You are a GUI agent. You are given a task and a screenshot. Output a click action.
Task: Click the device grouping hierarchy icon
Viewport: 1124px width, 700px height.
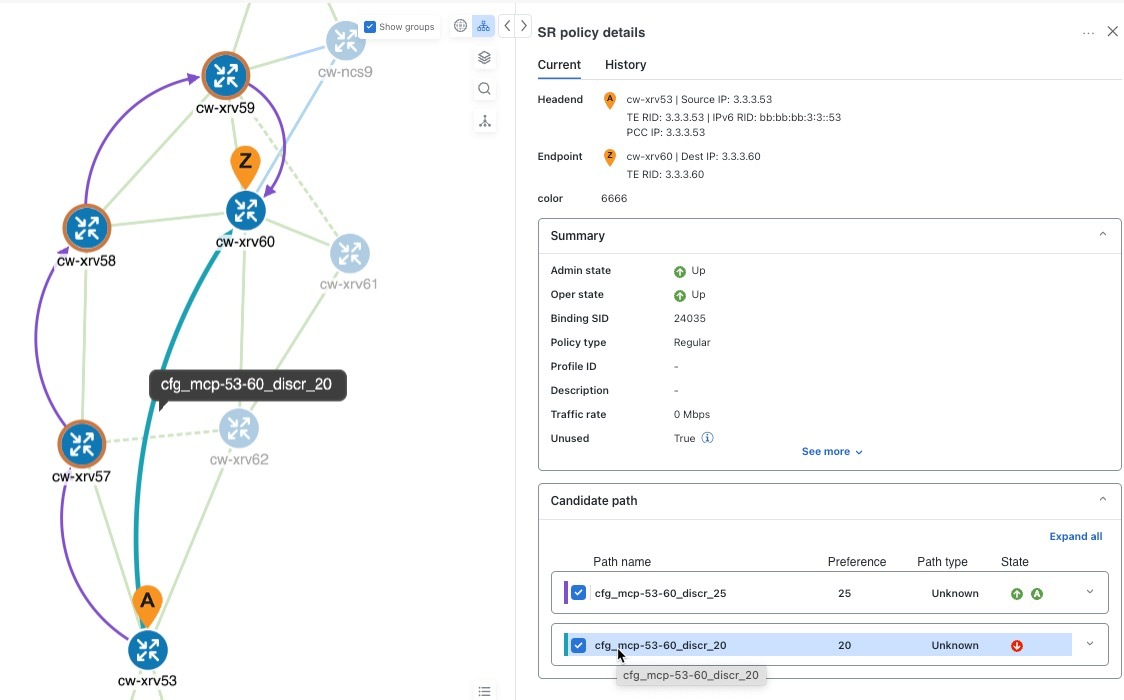pyautogui.click(x=484, y=120)
